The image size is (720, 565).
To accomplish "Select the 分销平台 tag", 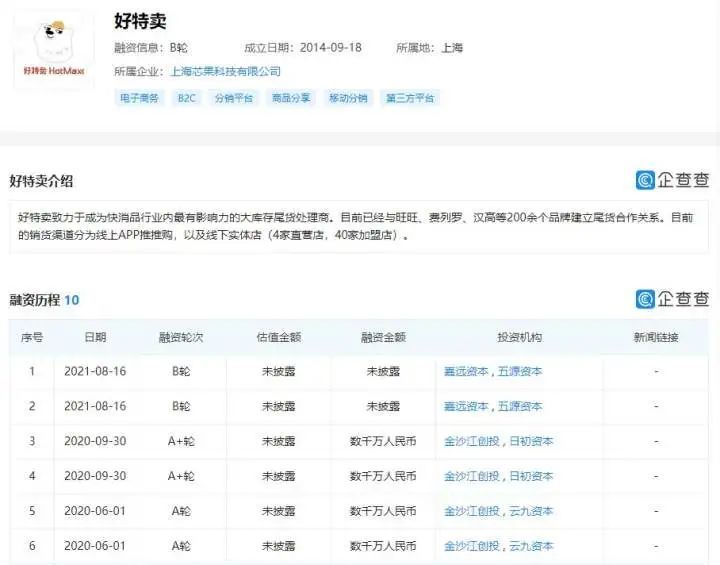I will [234, 98].
